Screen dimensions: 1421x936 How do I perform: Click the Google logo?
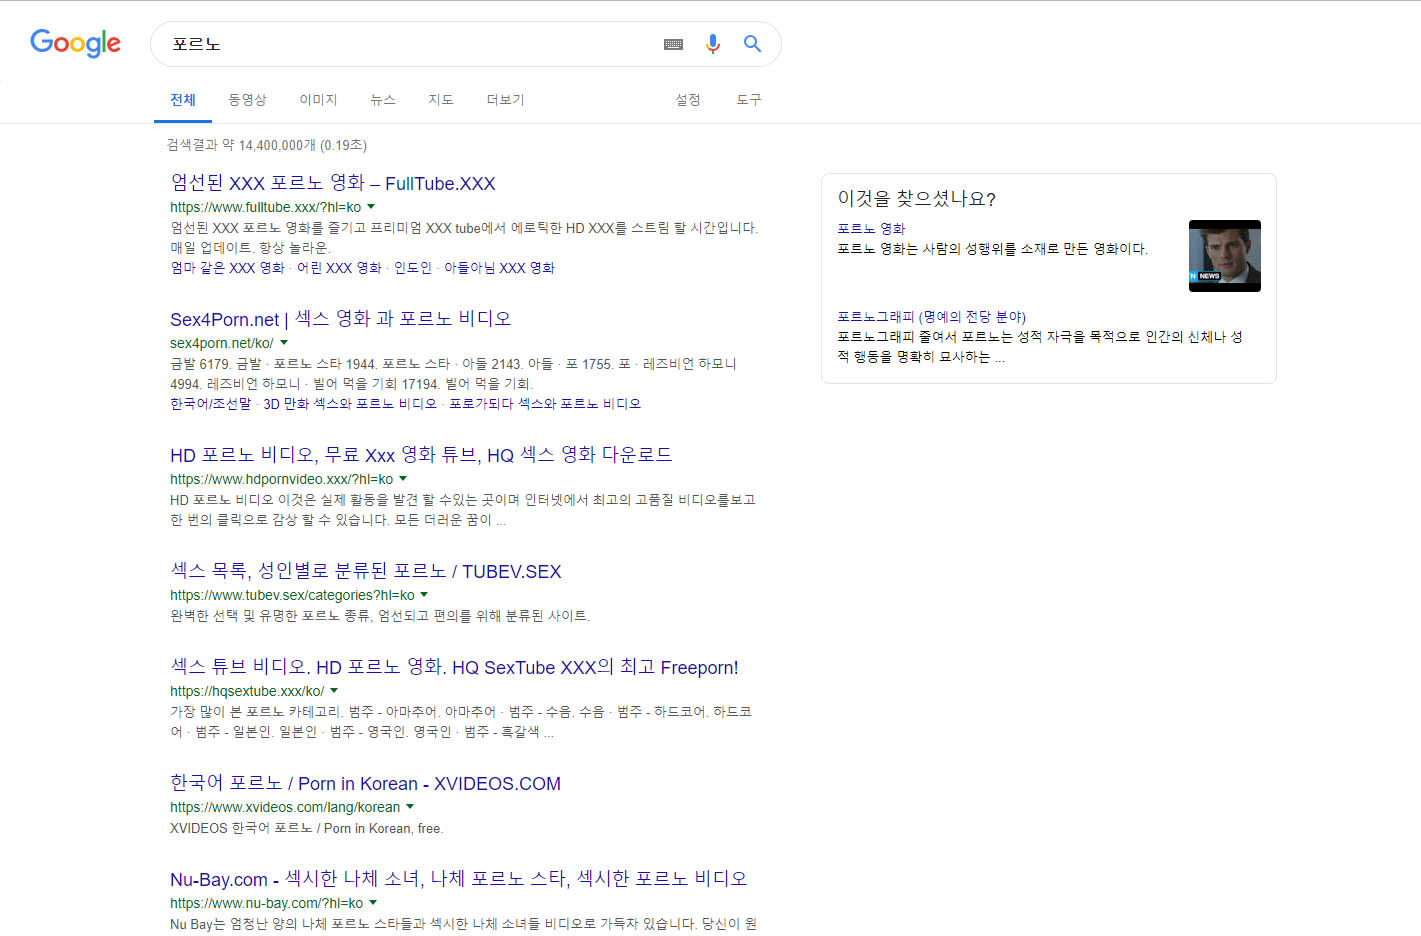coord(75,43)
